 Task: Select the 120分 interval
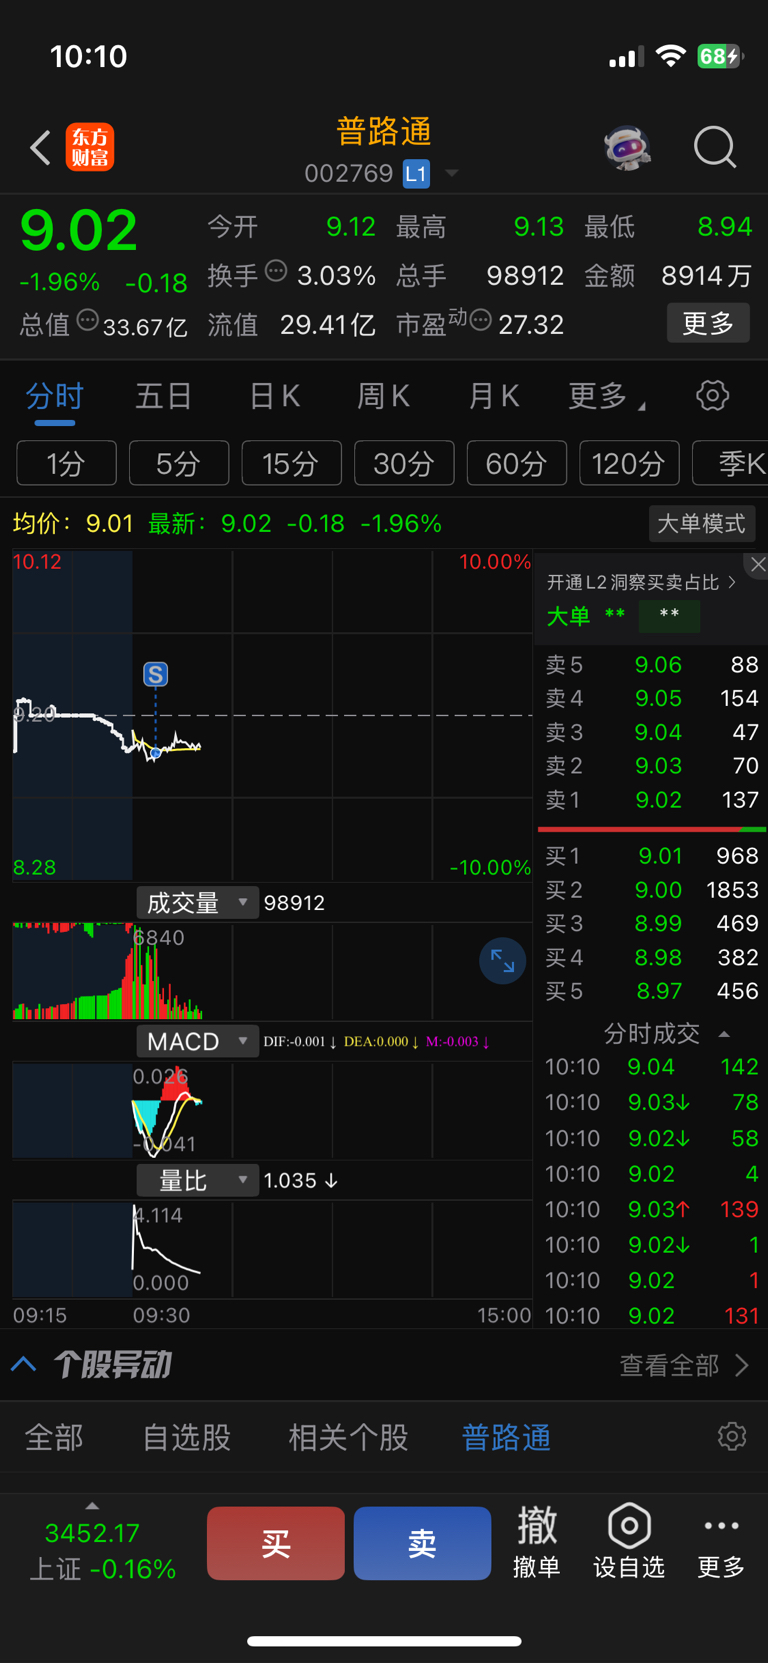pyautogui.click(x=629, y=463)
